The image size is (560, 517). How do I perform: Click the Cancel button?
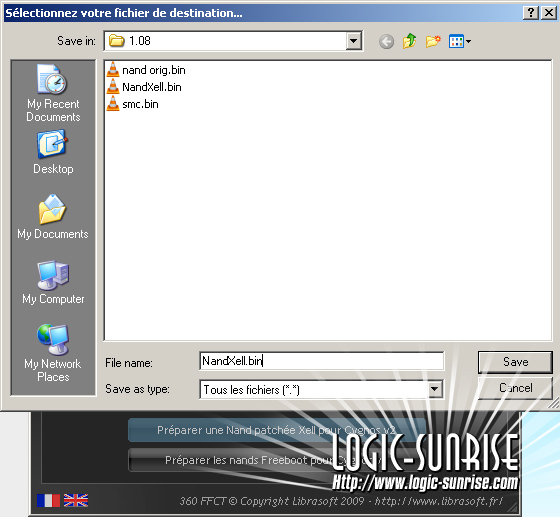[515, 388]
